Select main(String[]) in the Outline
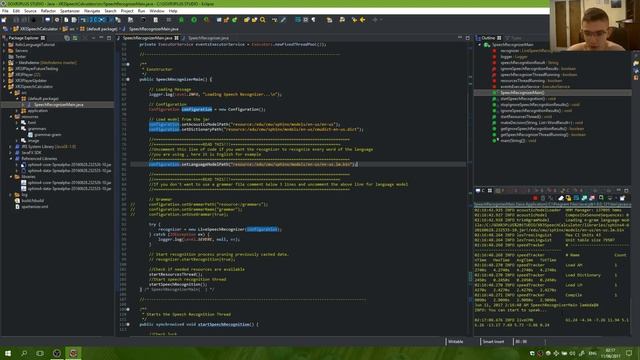Screen dimensions: 640x360 pos(518,141)
